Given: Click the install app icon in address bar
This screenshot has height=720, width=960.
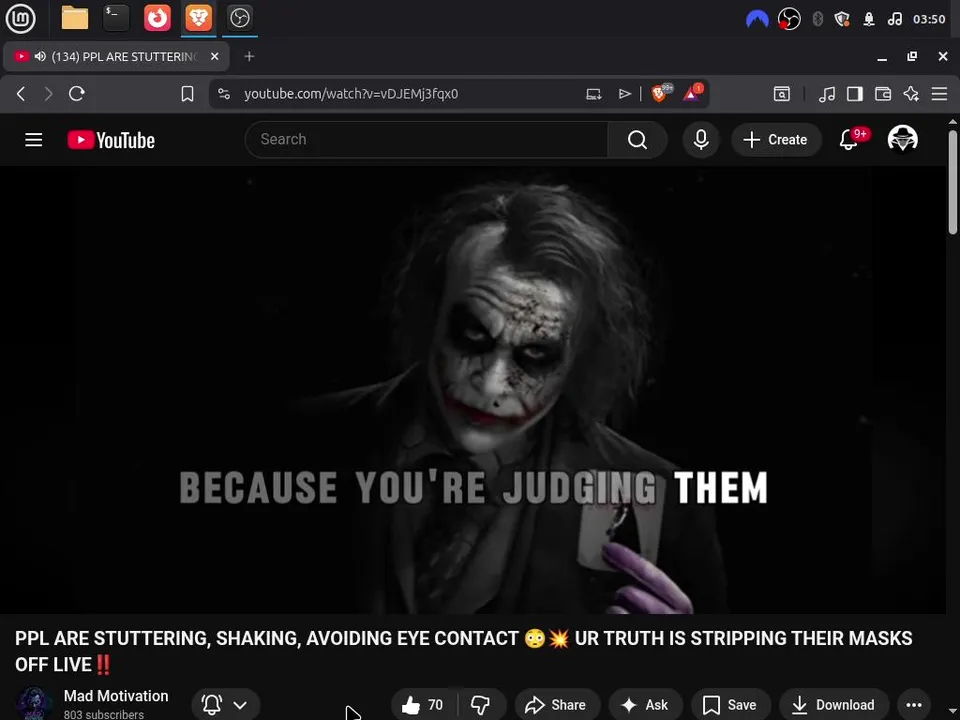Looking at the screenshot, I should tap(593, 94).
